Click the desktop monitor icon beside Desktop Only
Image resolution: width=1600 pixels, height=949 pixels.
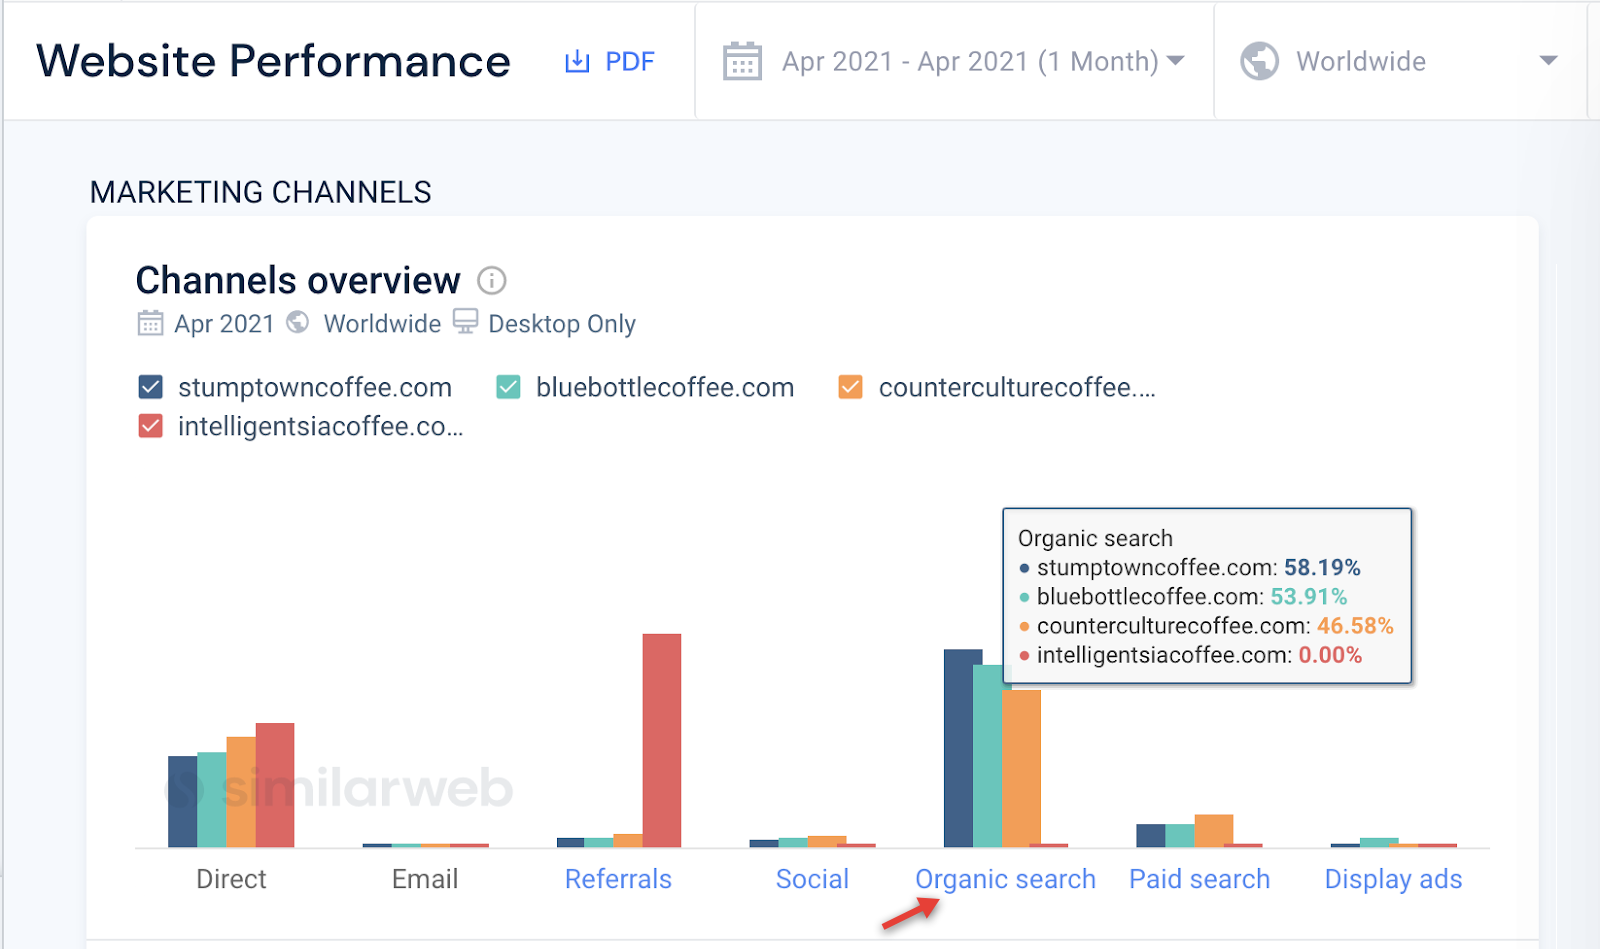point(465,321)
